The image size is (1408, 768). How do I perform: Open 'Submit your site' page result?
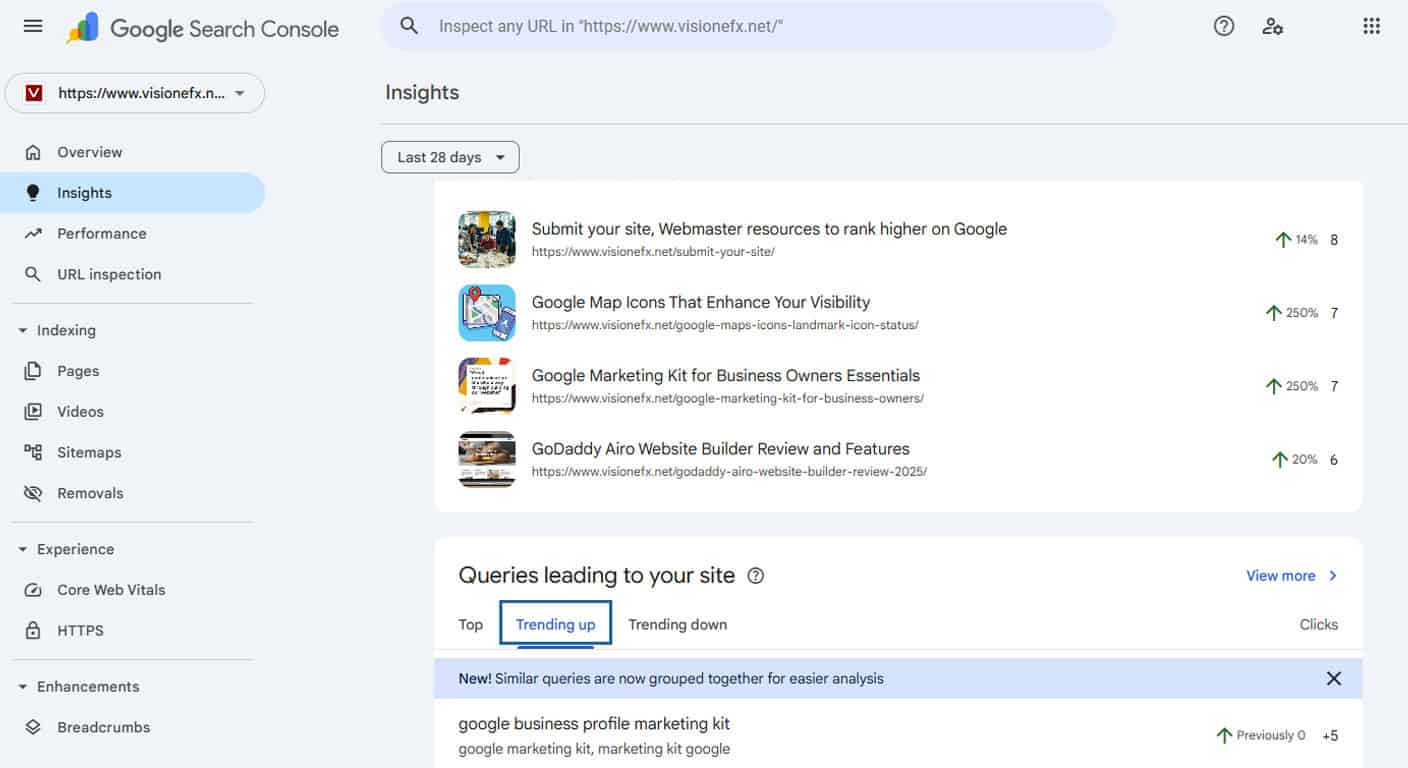pos(768,229)
